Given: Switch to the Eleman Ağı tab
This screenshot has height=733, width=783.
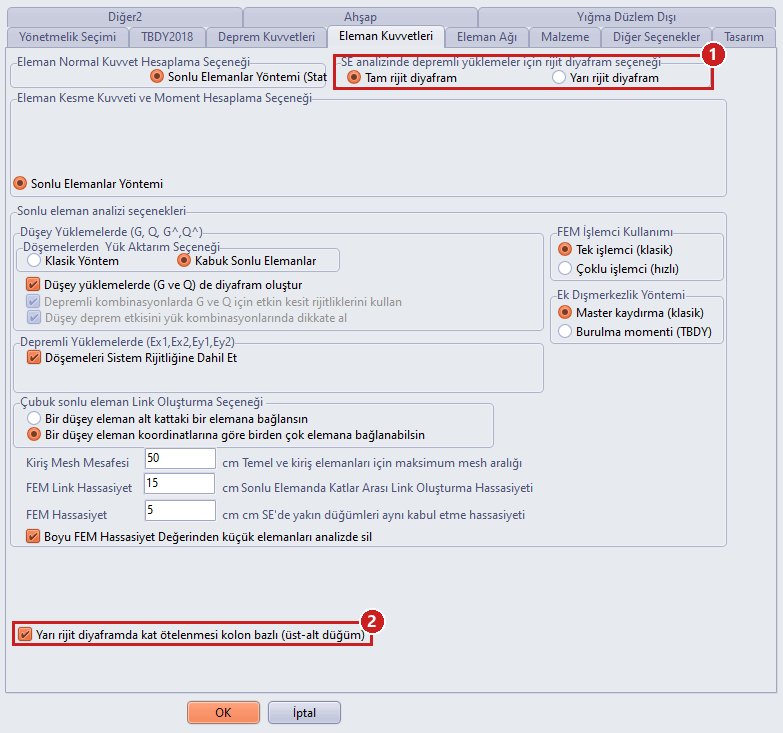Looking at the screenshot, I should click(487, 37).
